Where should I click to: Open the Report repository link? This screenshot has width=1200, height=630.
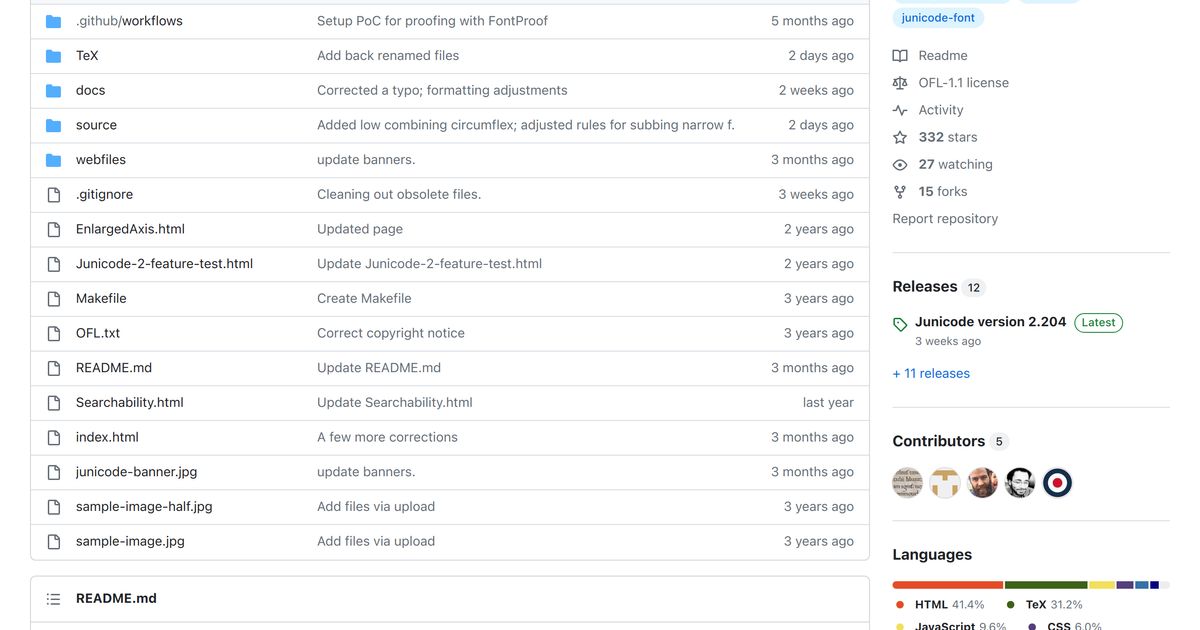tap(944, 218)
